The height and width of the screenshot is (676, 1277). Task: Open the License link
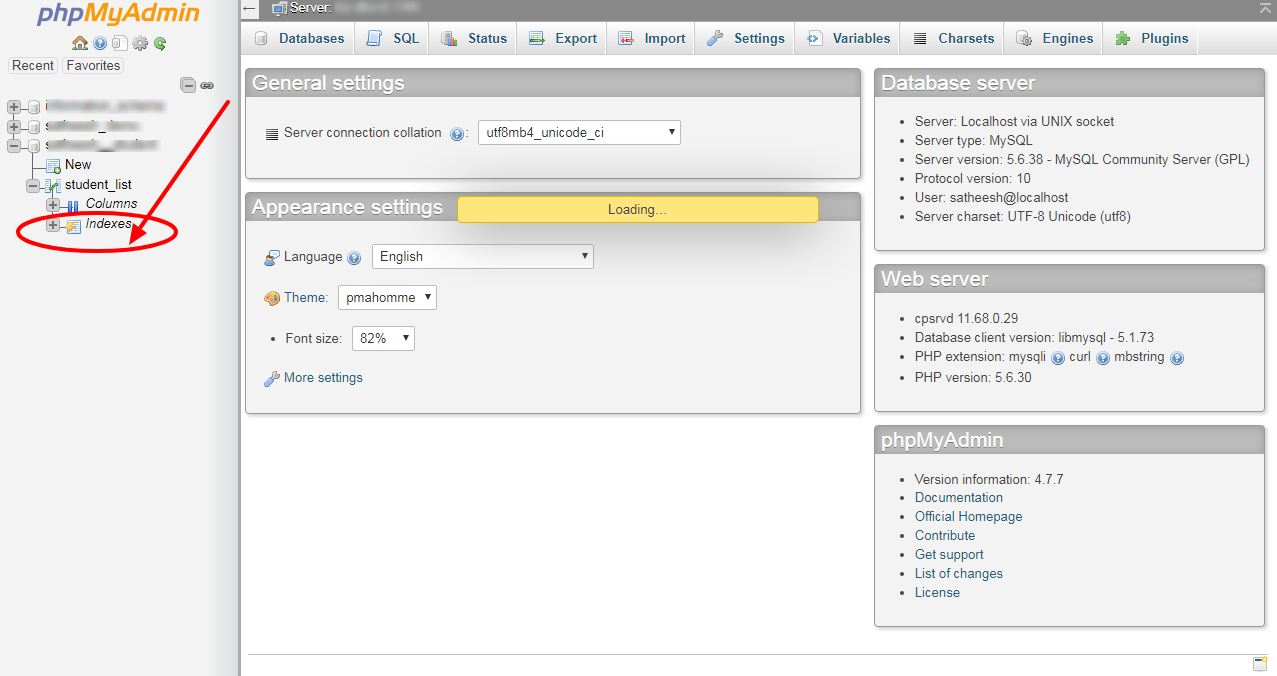(937, 593)
